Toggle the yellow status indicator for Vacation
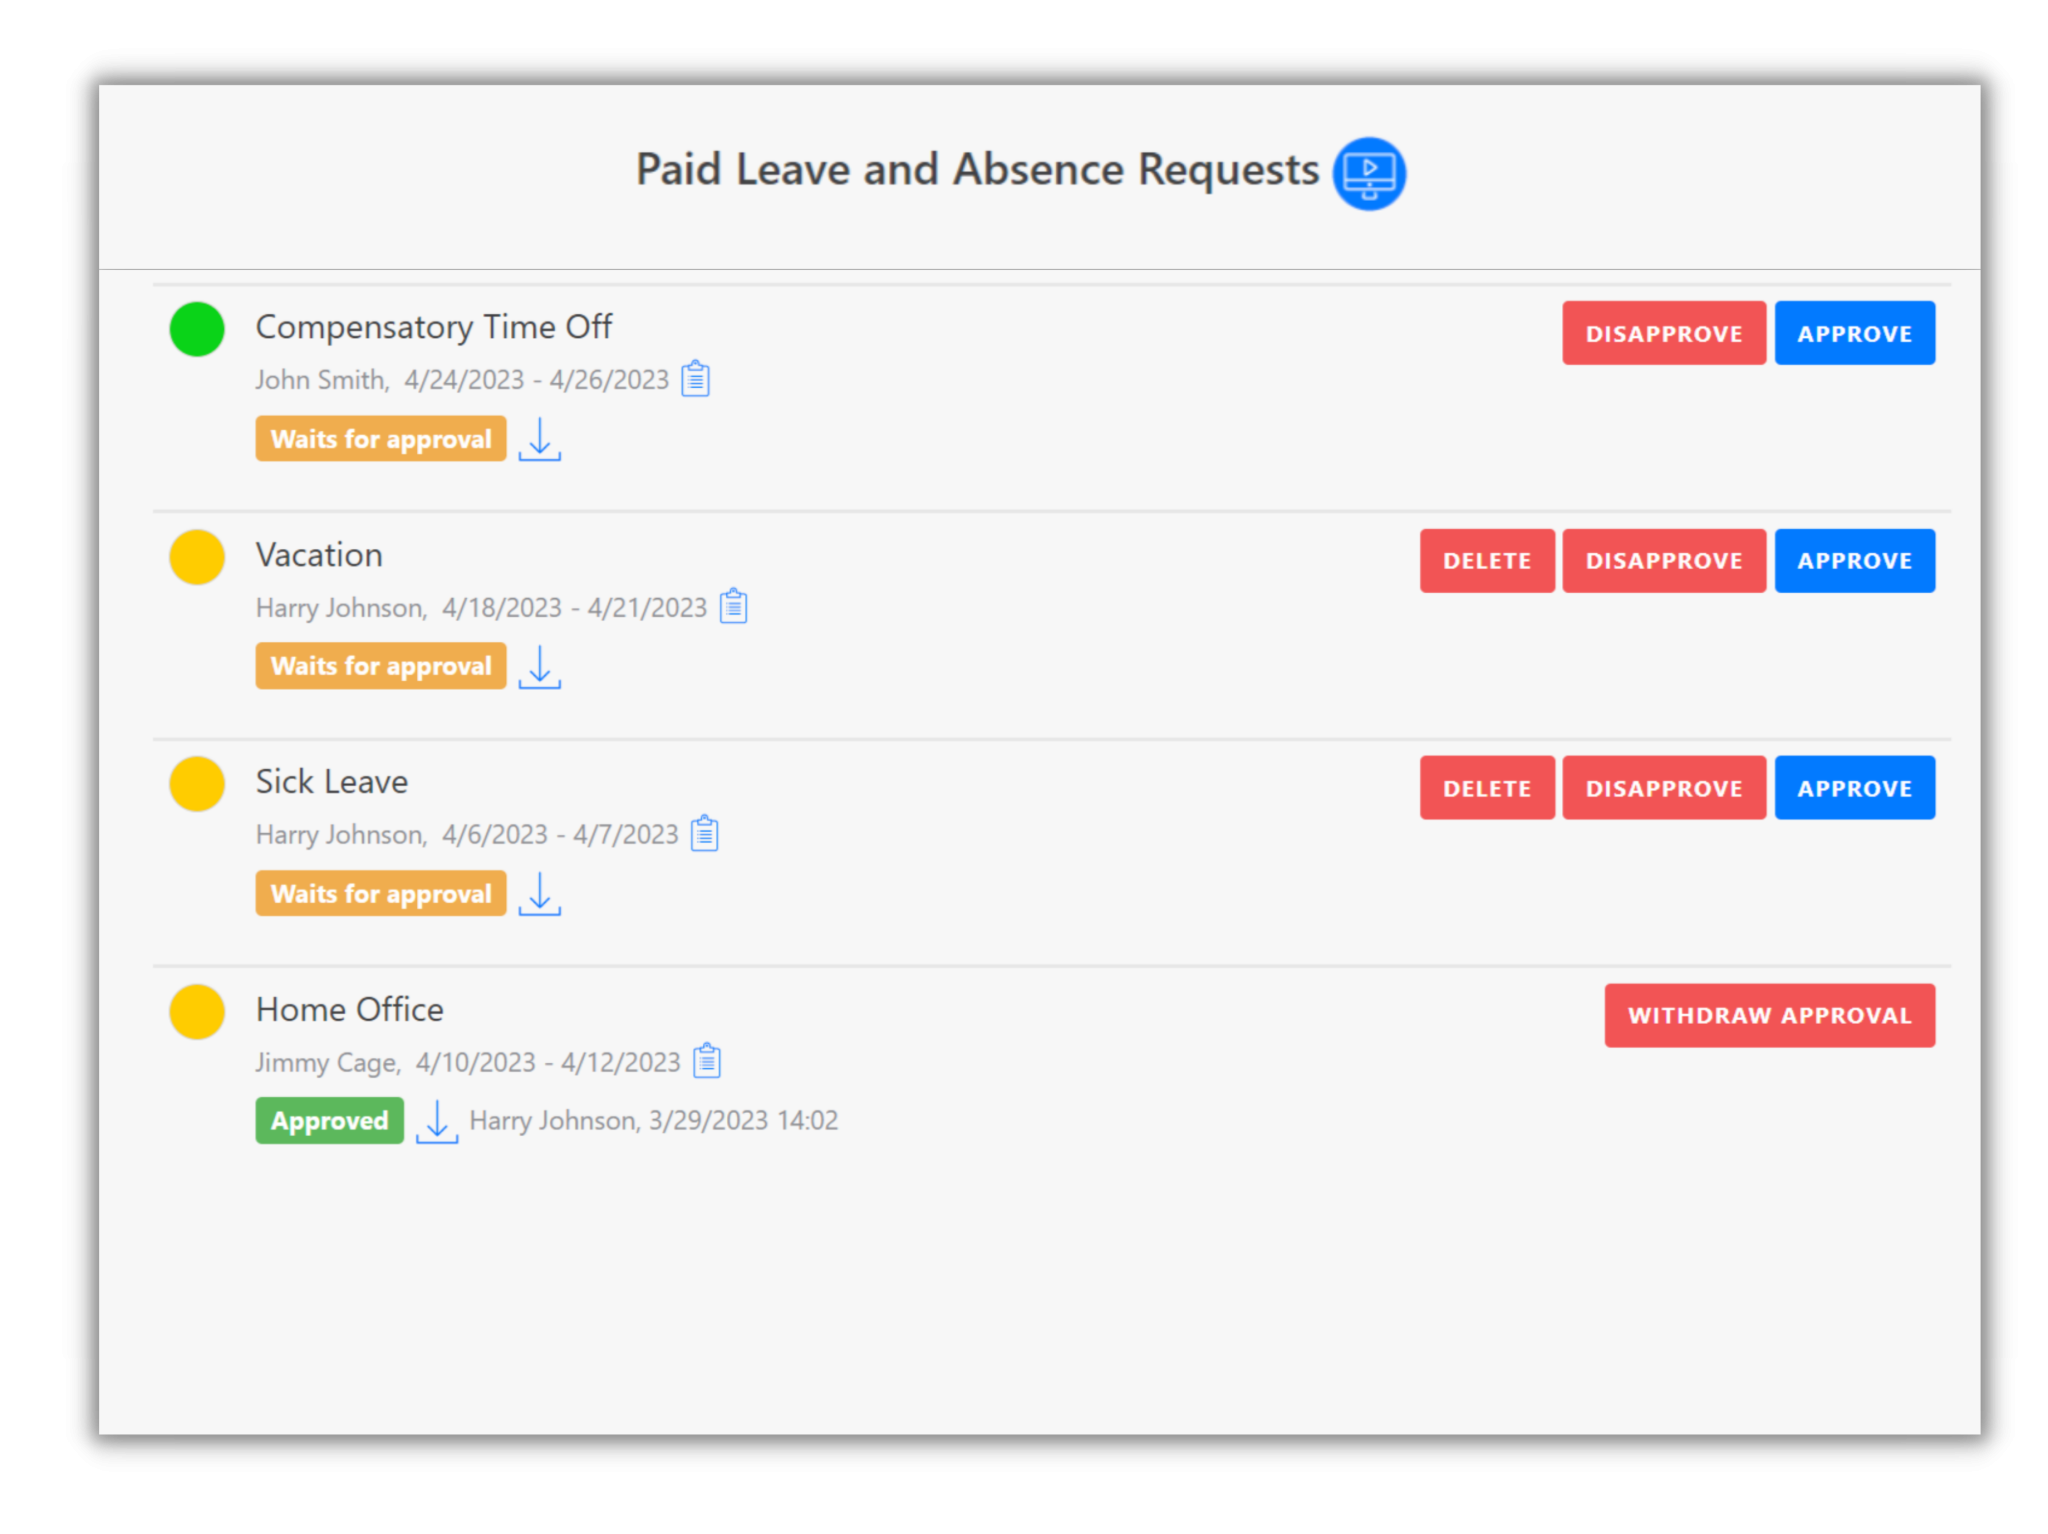Image resolution: width=2048 pixels, height=1534 pixels. pos(196,557)
